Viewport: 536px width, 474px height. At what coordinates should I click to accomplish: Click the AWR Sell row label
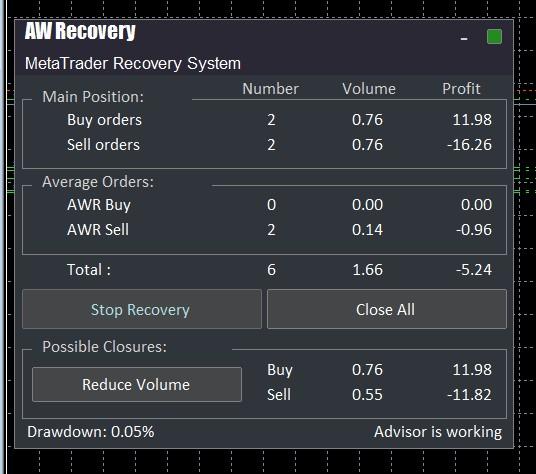[98, 230]
